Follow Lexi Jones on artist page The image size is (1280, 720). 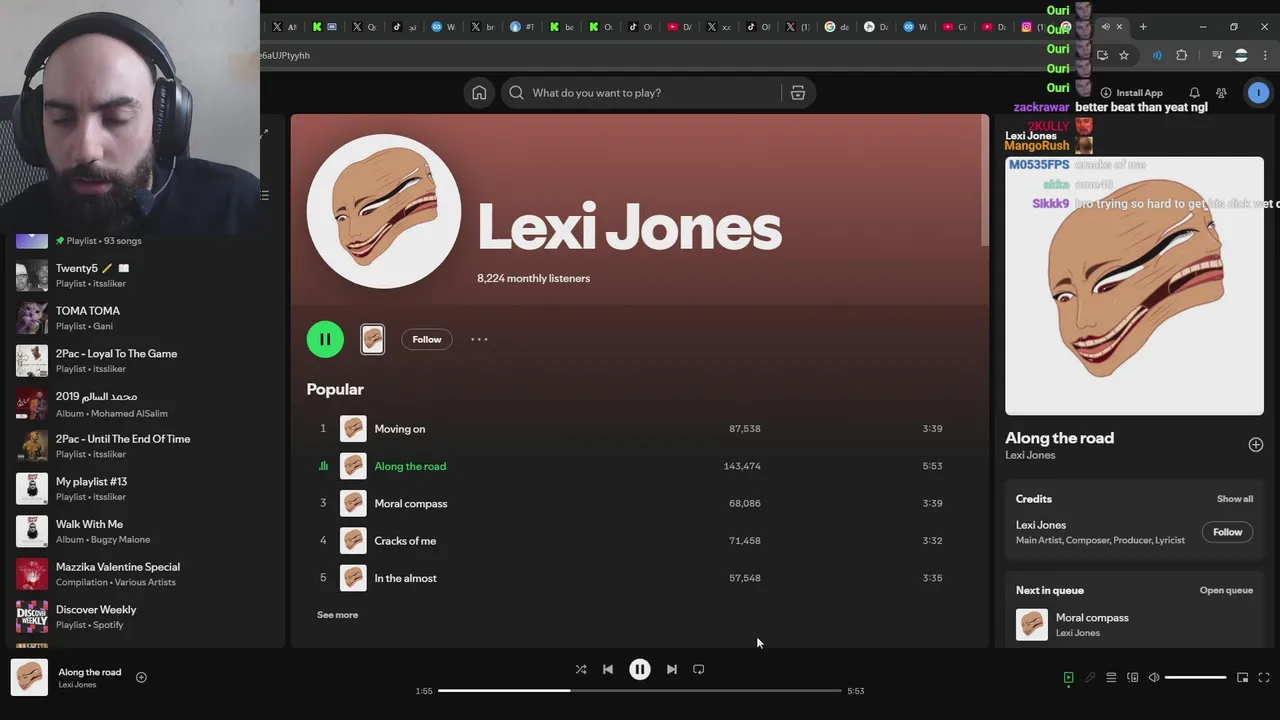[x=427, y=339]
